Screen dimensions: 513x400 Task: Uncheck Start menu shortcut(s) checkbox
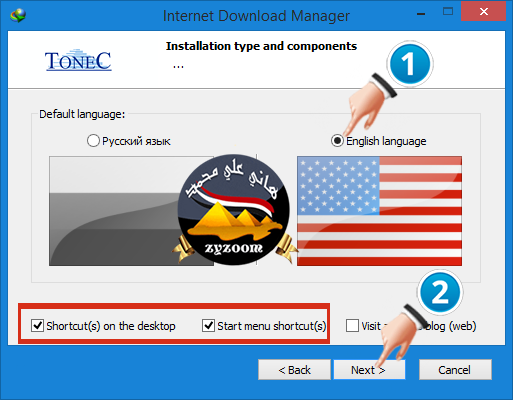coord(208,325)
